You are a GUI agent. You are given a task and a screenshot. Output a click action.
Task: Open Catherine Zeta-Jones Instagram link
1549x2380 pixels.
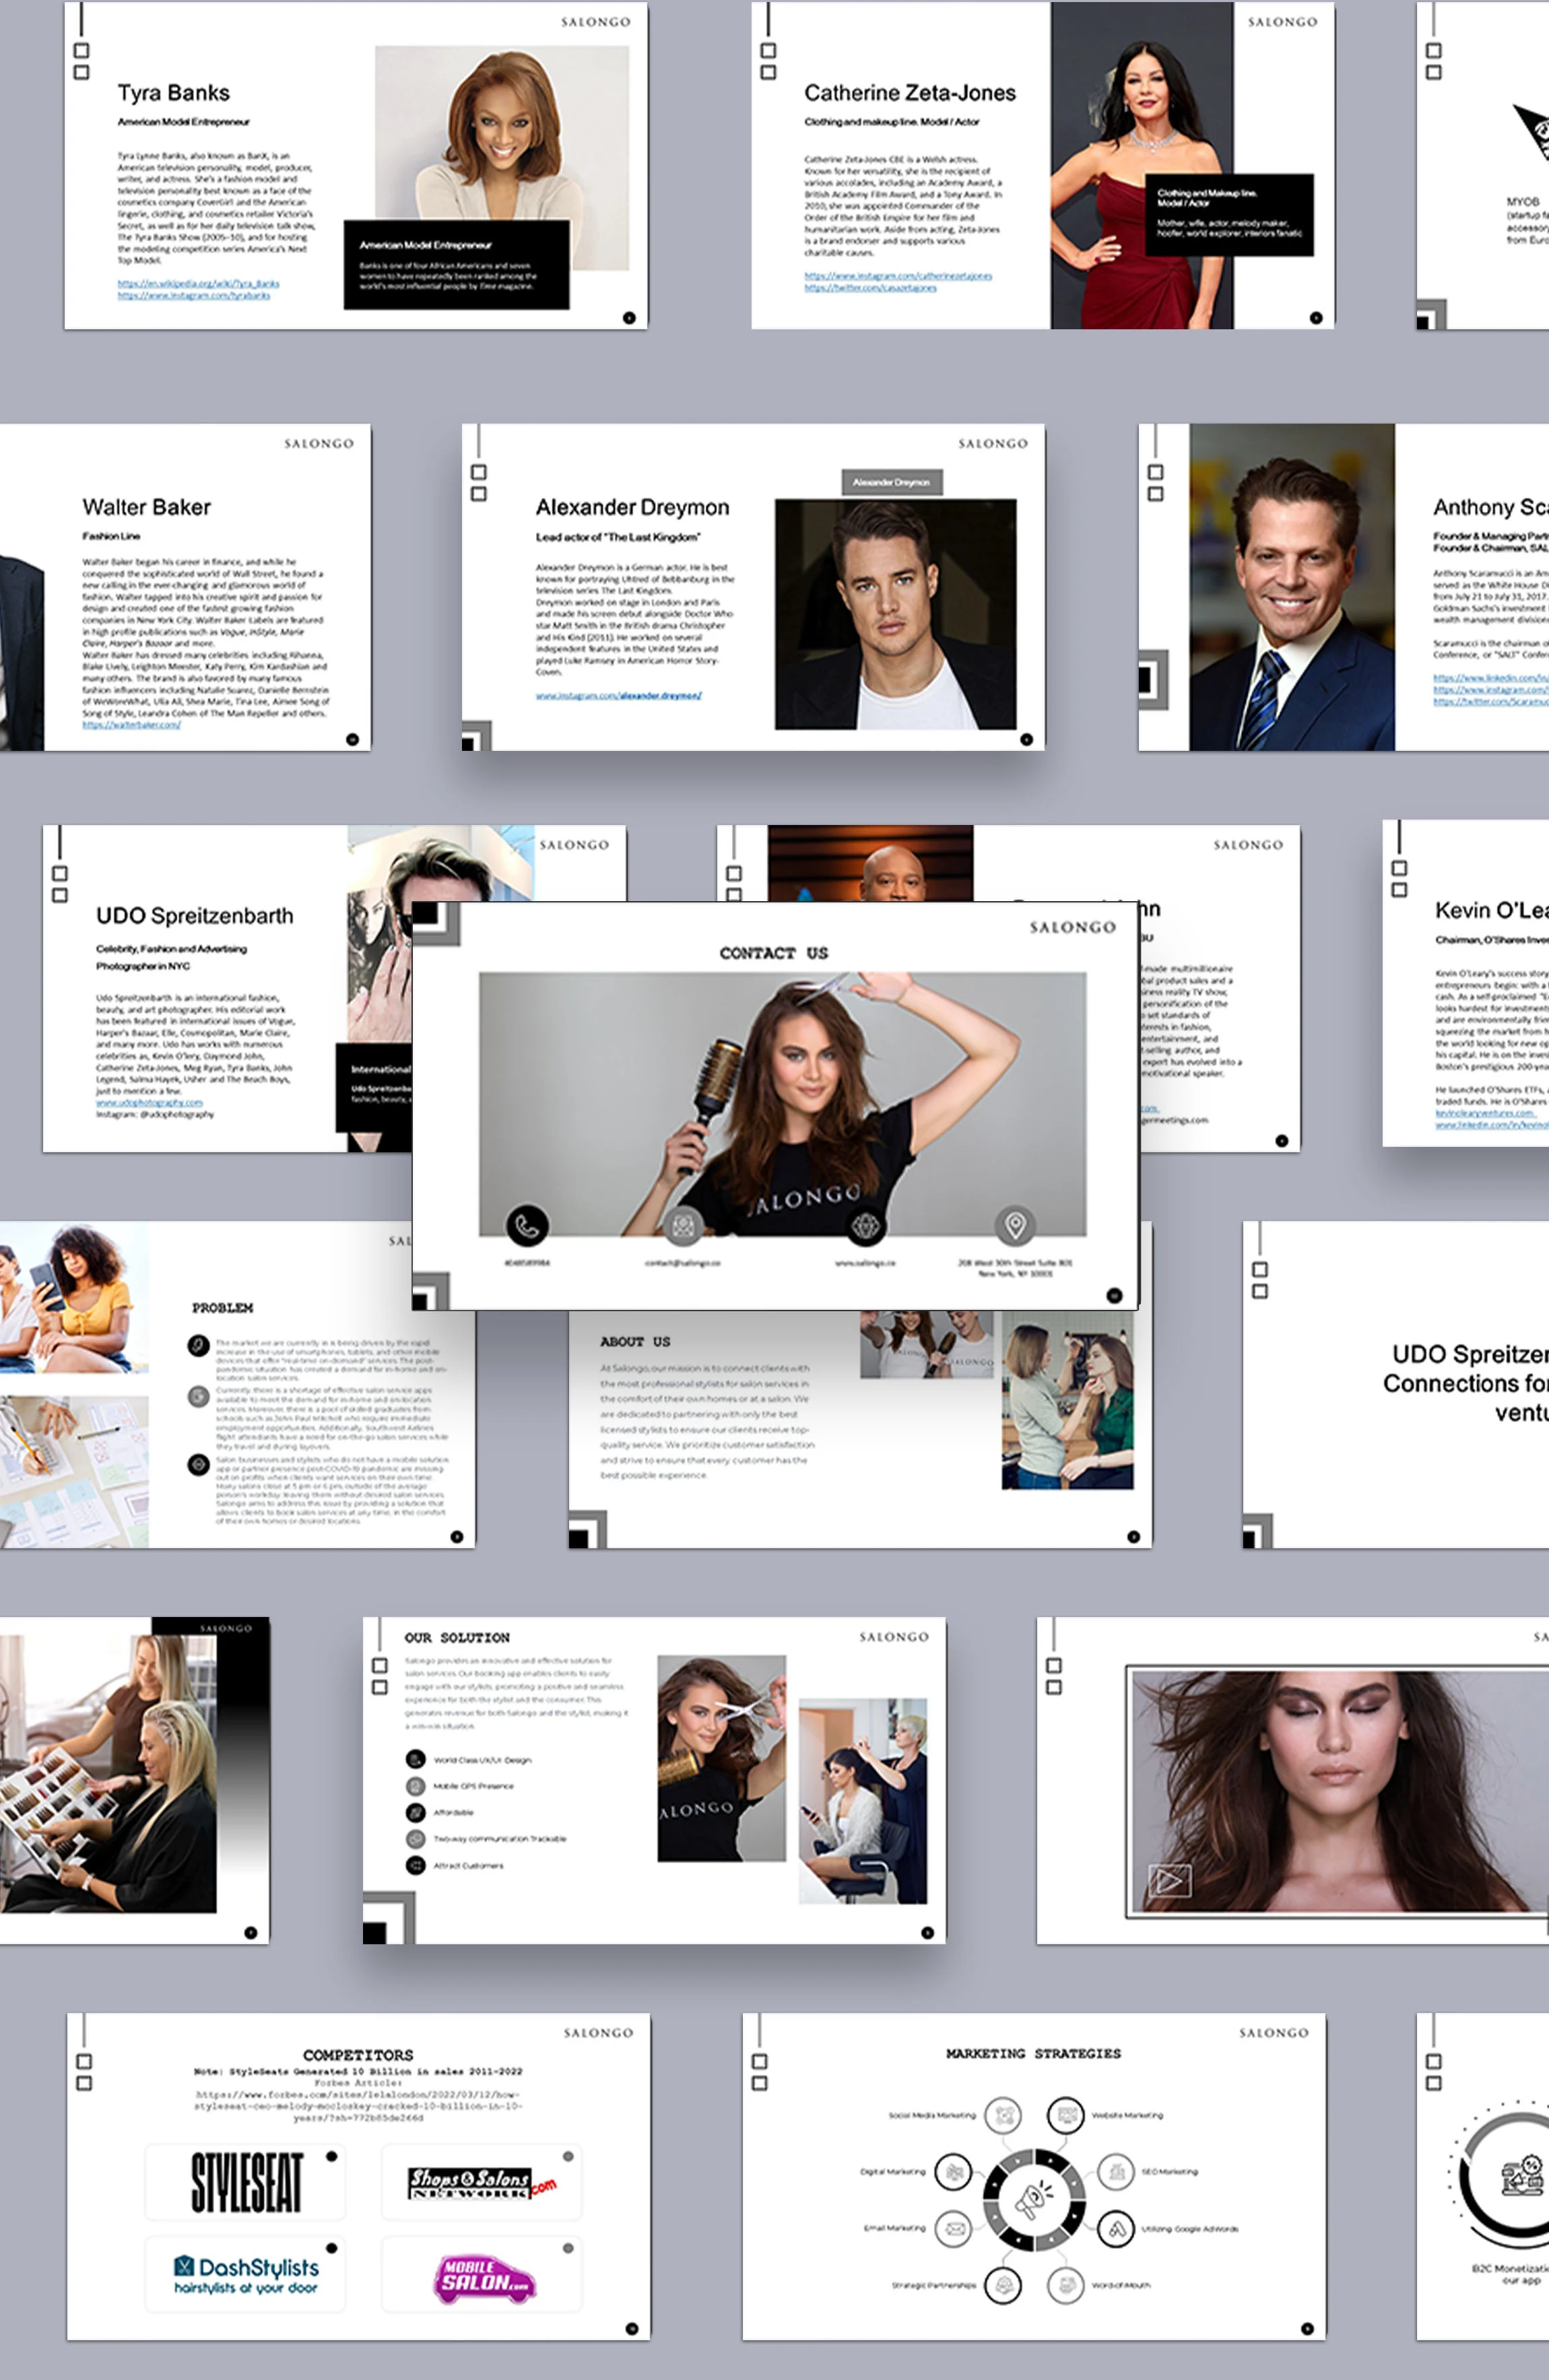point(898,276)
